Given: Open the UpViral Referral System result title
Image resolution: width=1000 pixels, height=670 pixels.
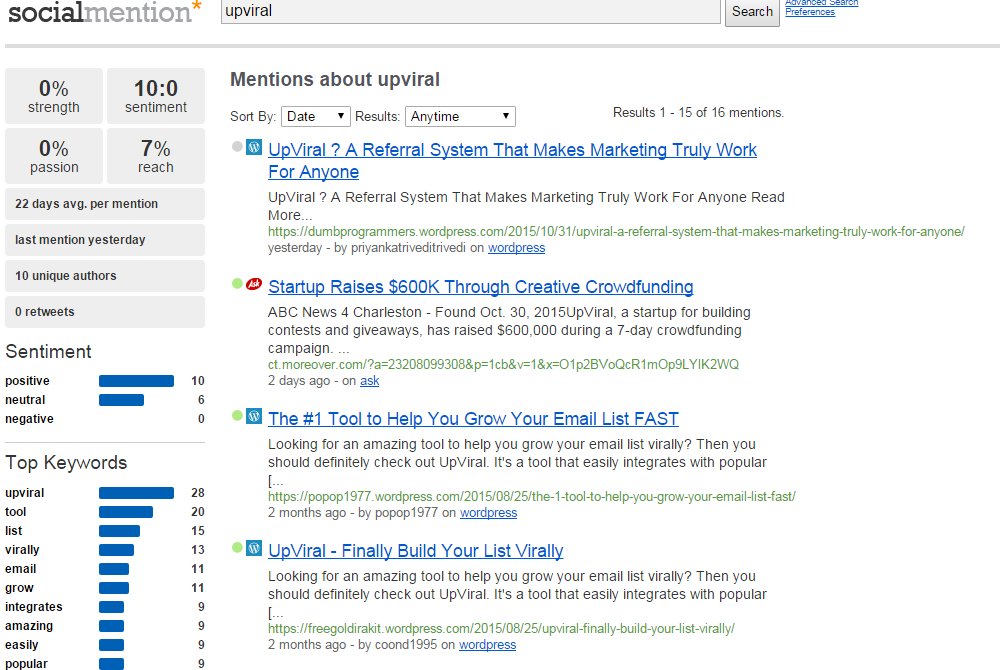Looking at the screenshot, I should pos(512,161).
